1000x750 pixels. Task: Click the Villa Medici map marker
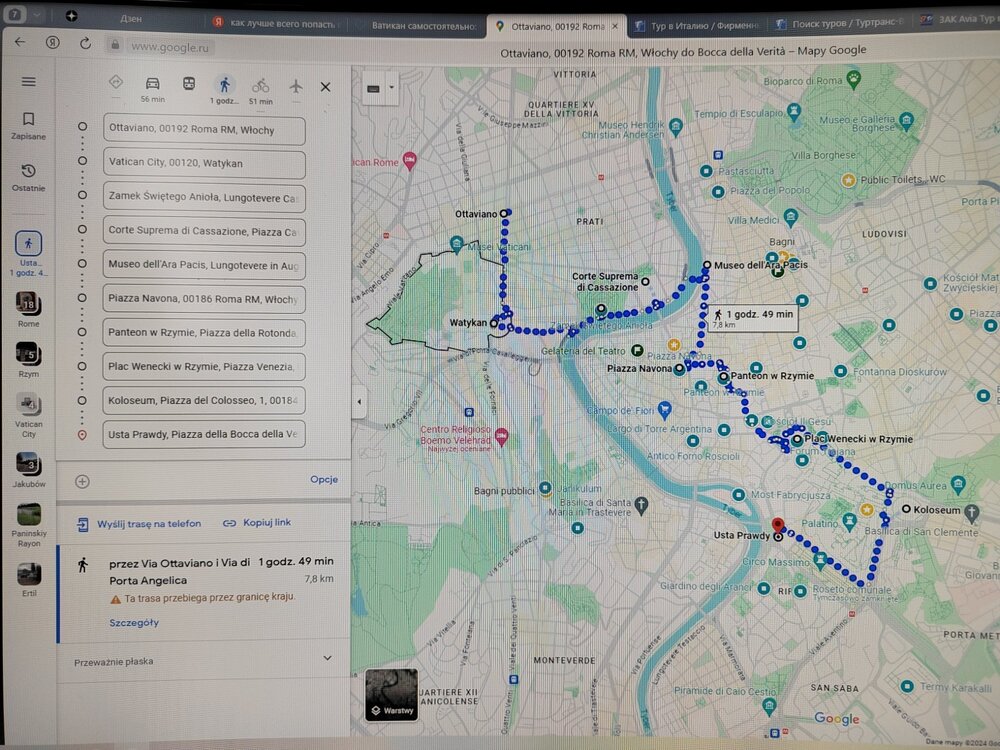coord(790,217)
